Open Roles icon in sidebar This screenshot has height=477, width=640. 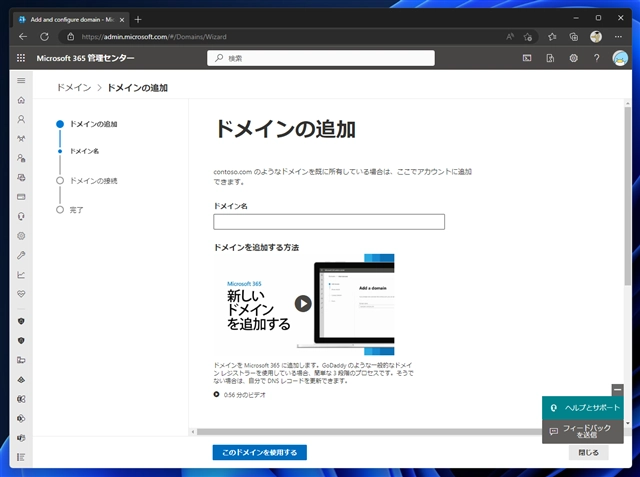tap(21, 158)
